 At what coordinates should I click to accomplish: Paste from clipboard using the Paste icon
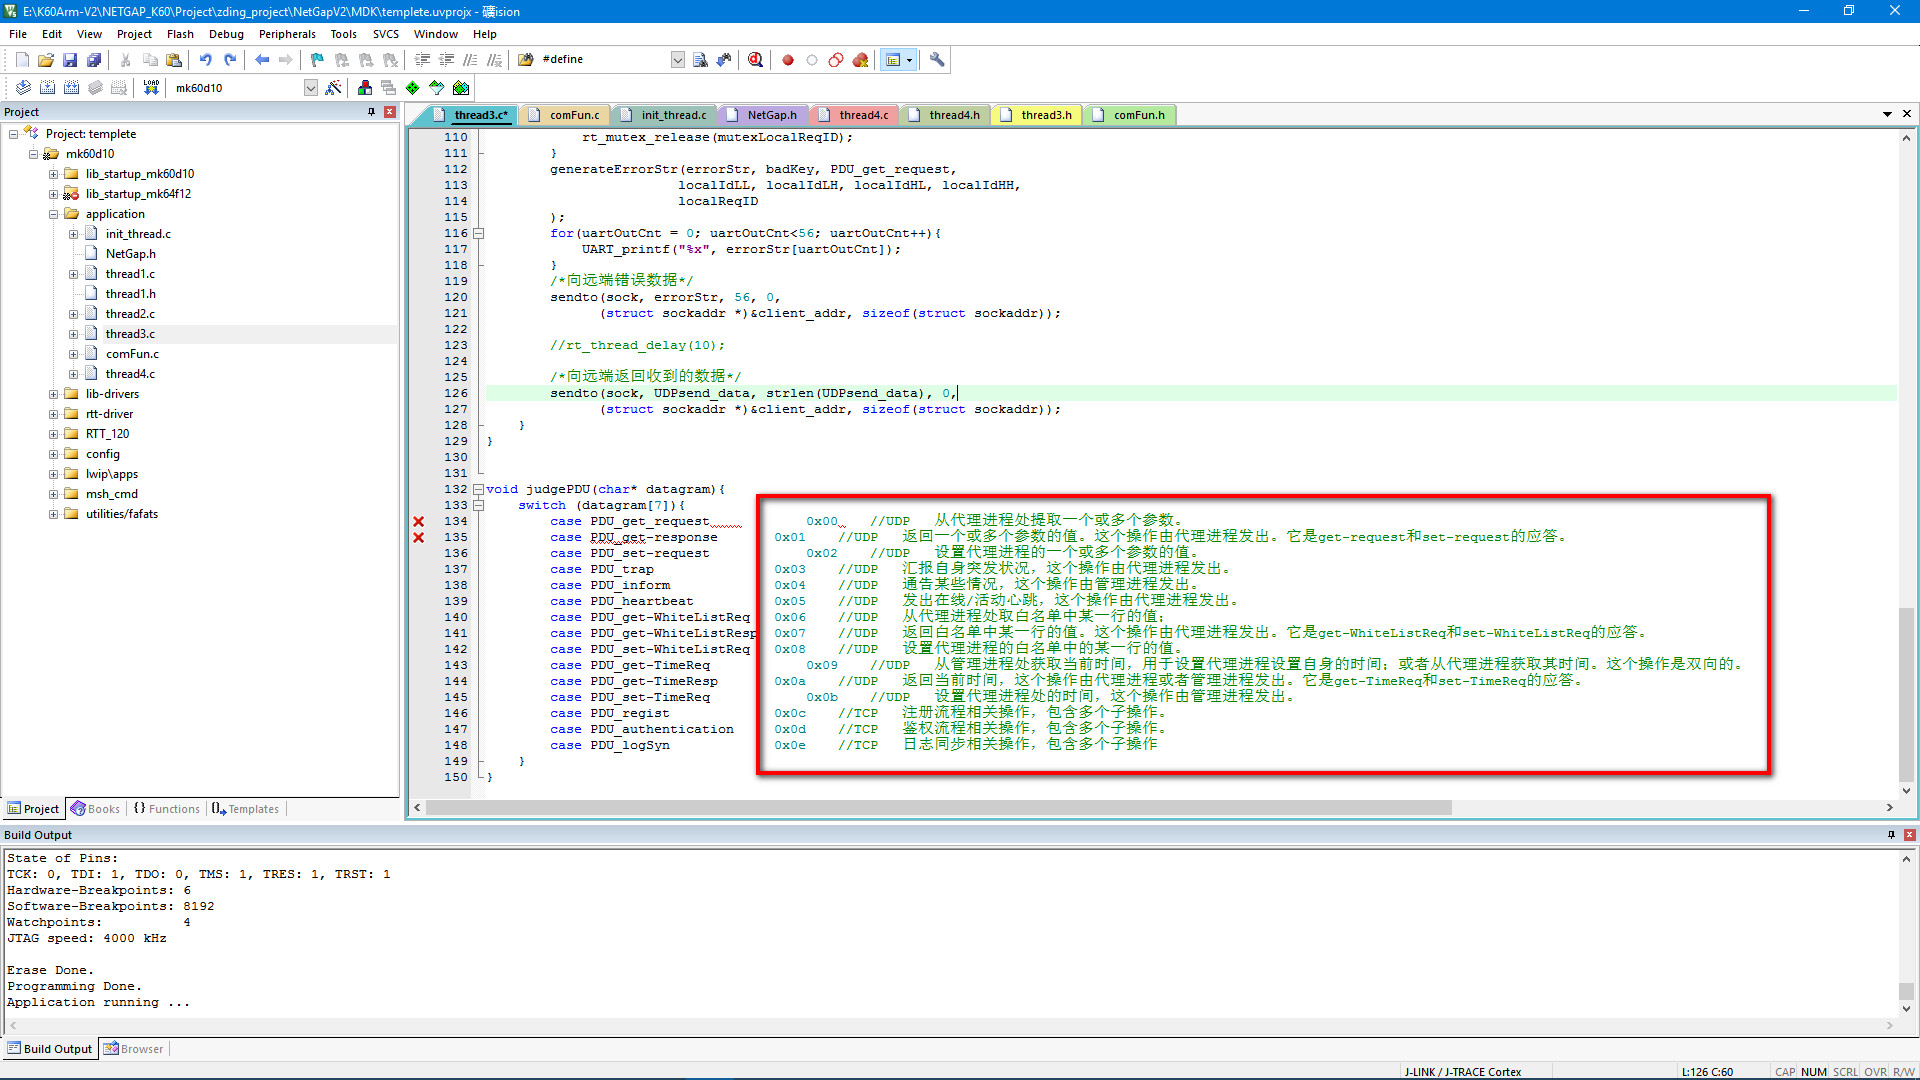174,60
